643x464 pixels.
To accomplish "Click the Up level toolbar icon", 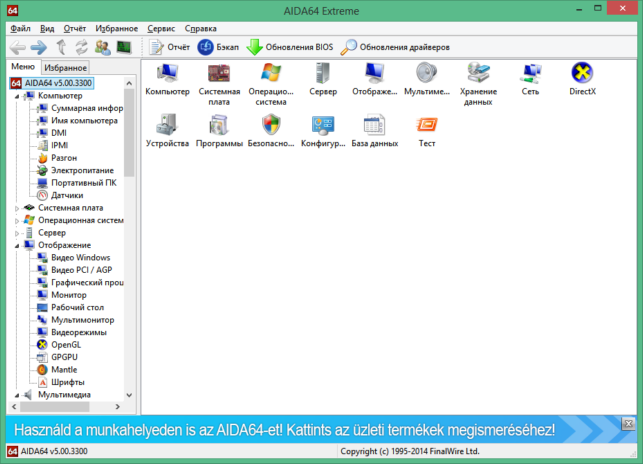I will point(61,48).
